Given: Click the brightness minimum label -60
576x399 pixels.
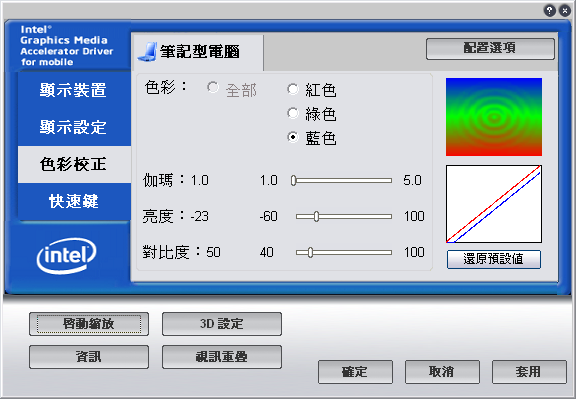Looking at the screenshot, I should click(x=268, y=216).
